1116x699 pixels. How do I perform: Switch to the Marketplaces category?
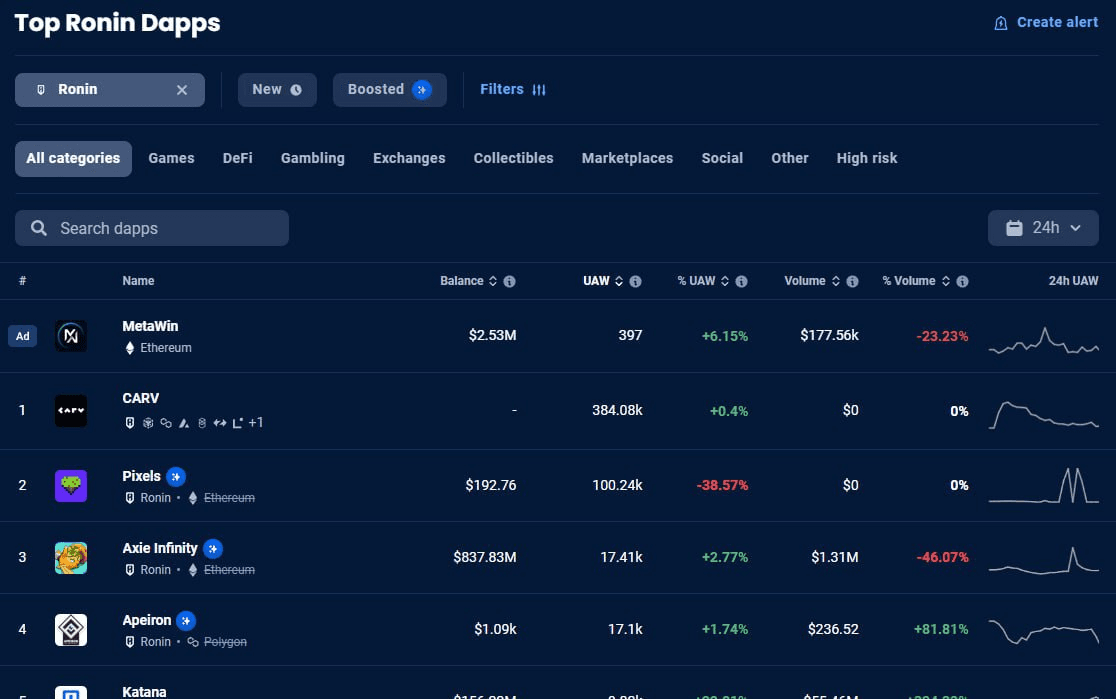pos(627,158)
